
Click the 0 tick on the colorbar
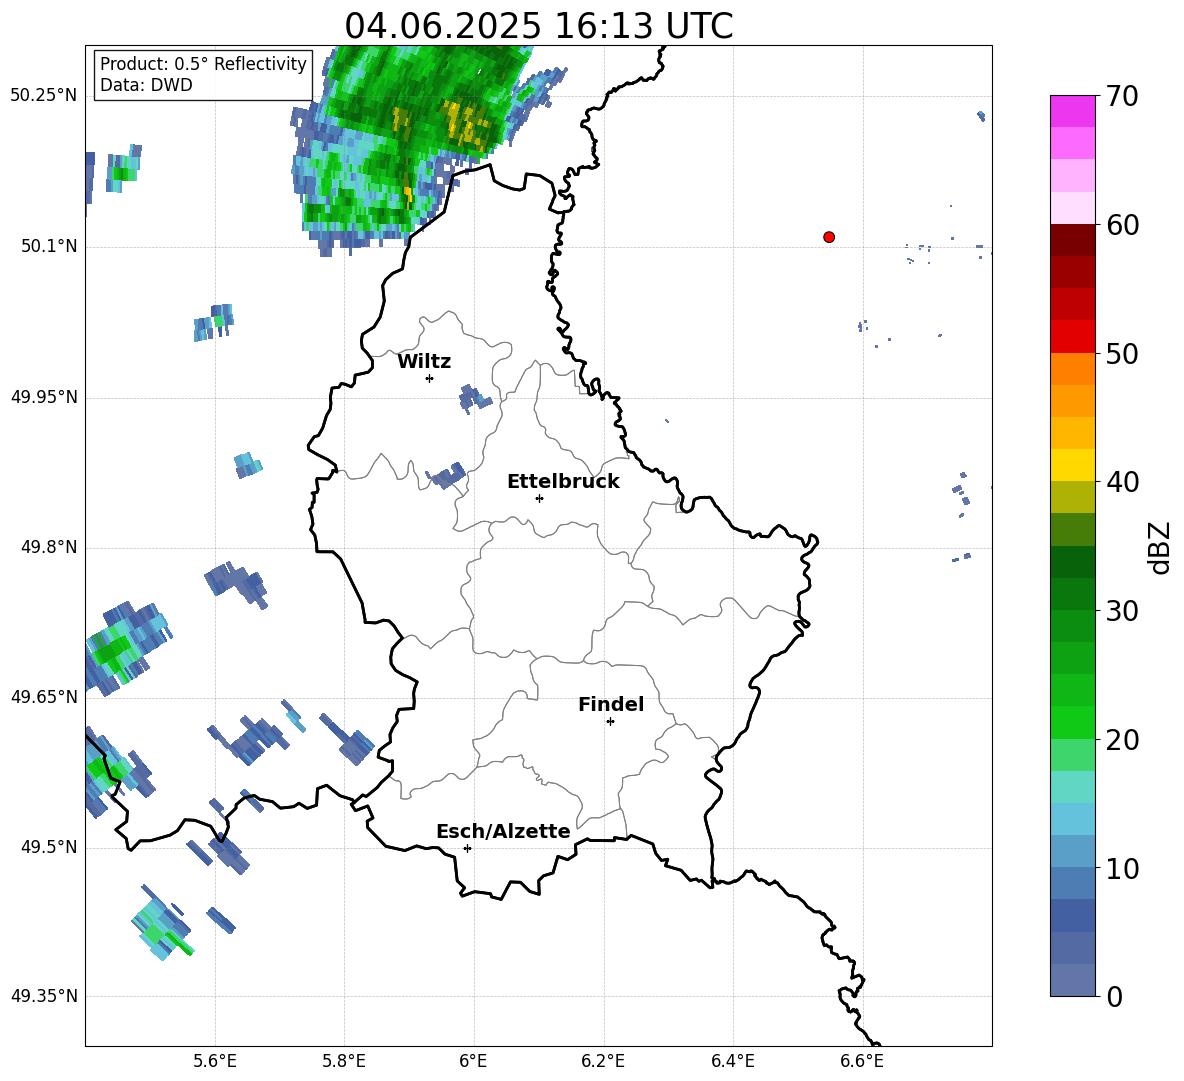point(1115,997)
